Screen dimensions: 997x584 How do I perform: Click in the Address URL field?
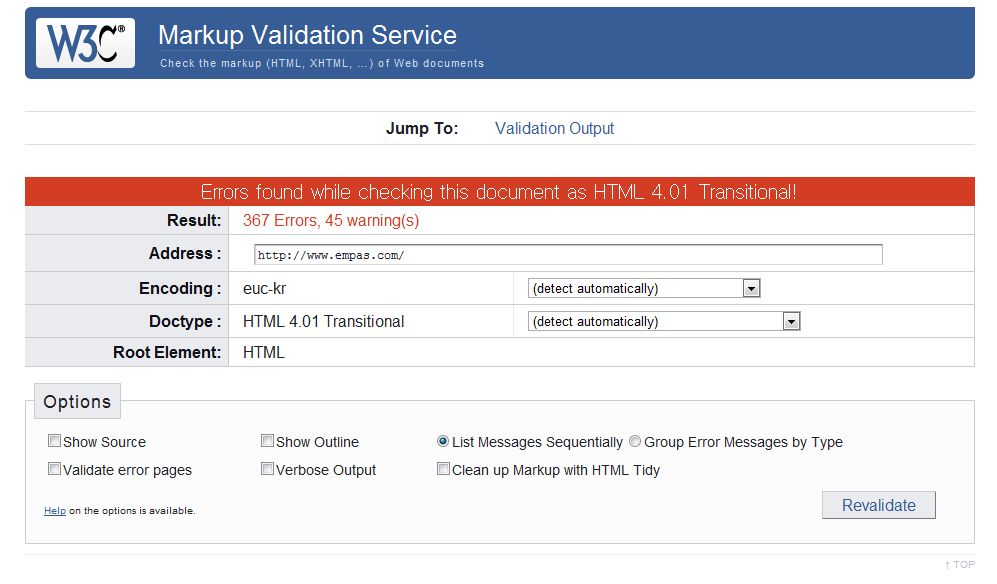click(568, 254)
